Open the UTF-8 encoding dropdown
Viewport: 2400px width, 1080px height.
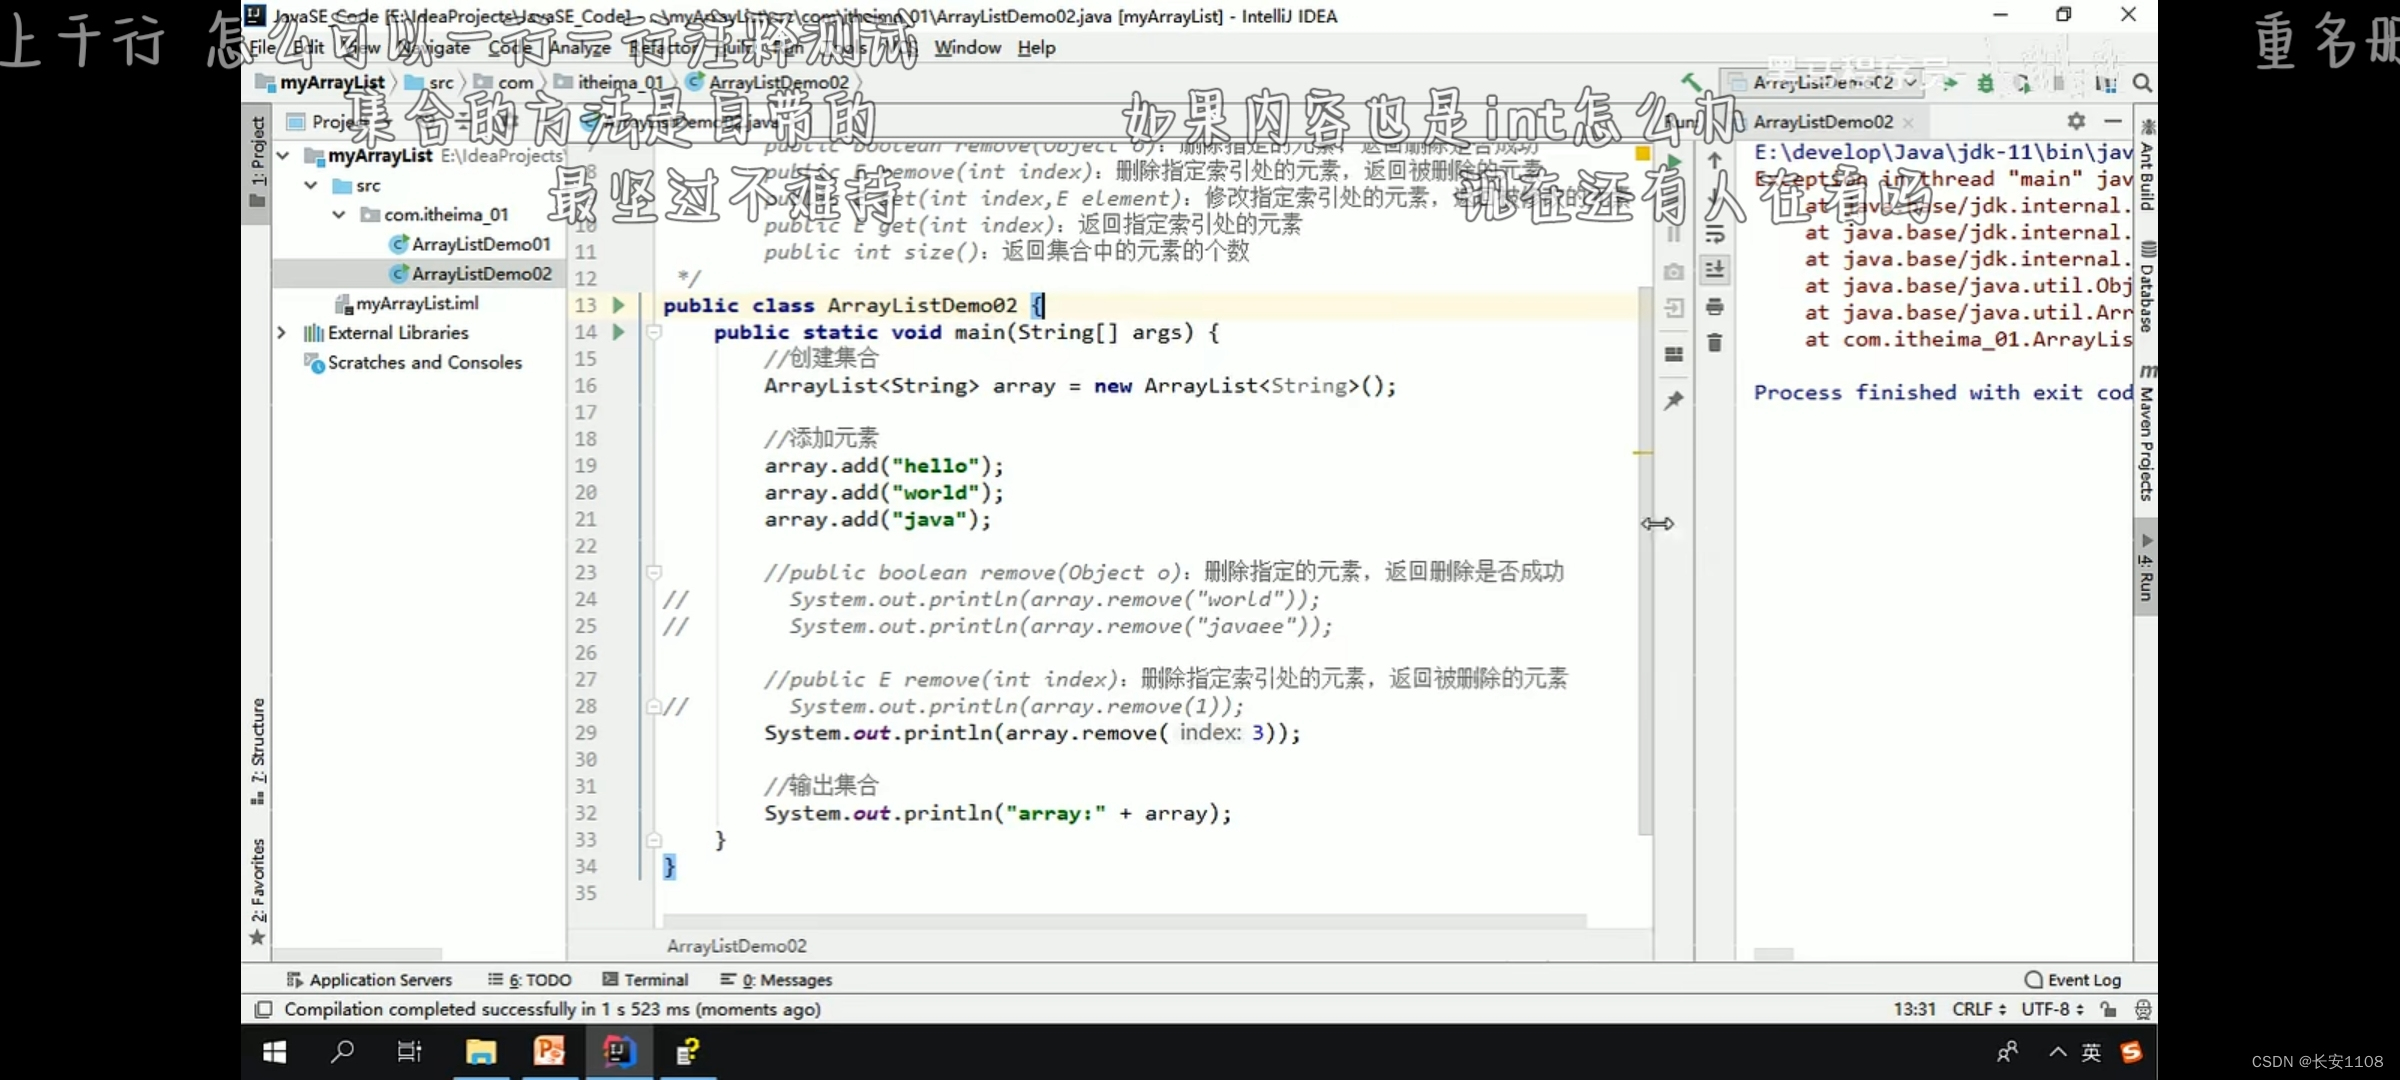click(x=2052, y=1009)
